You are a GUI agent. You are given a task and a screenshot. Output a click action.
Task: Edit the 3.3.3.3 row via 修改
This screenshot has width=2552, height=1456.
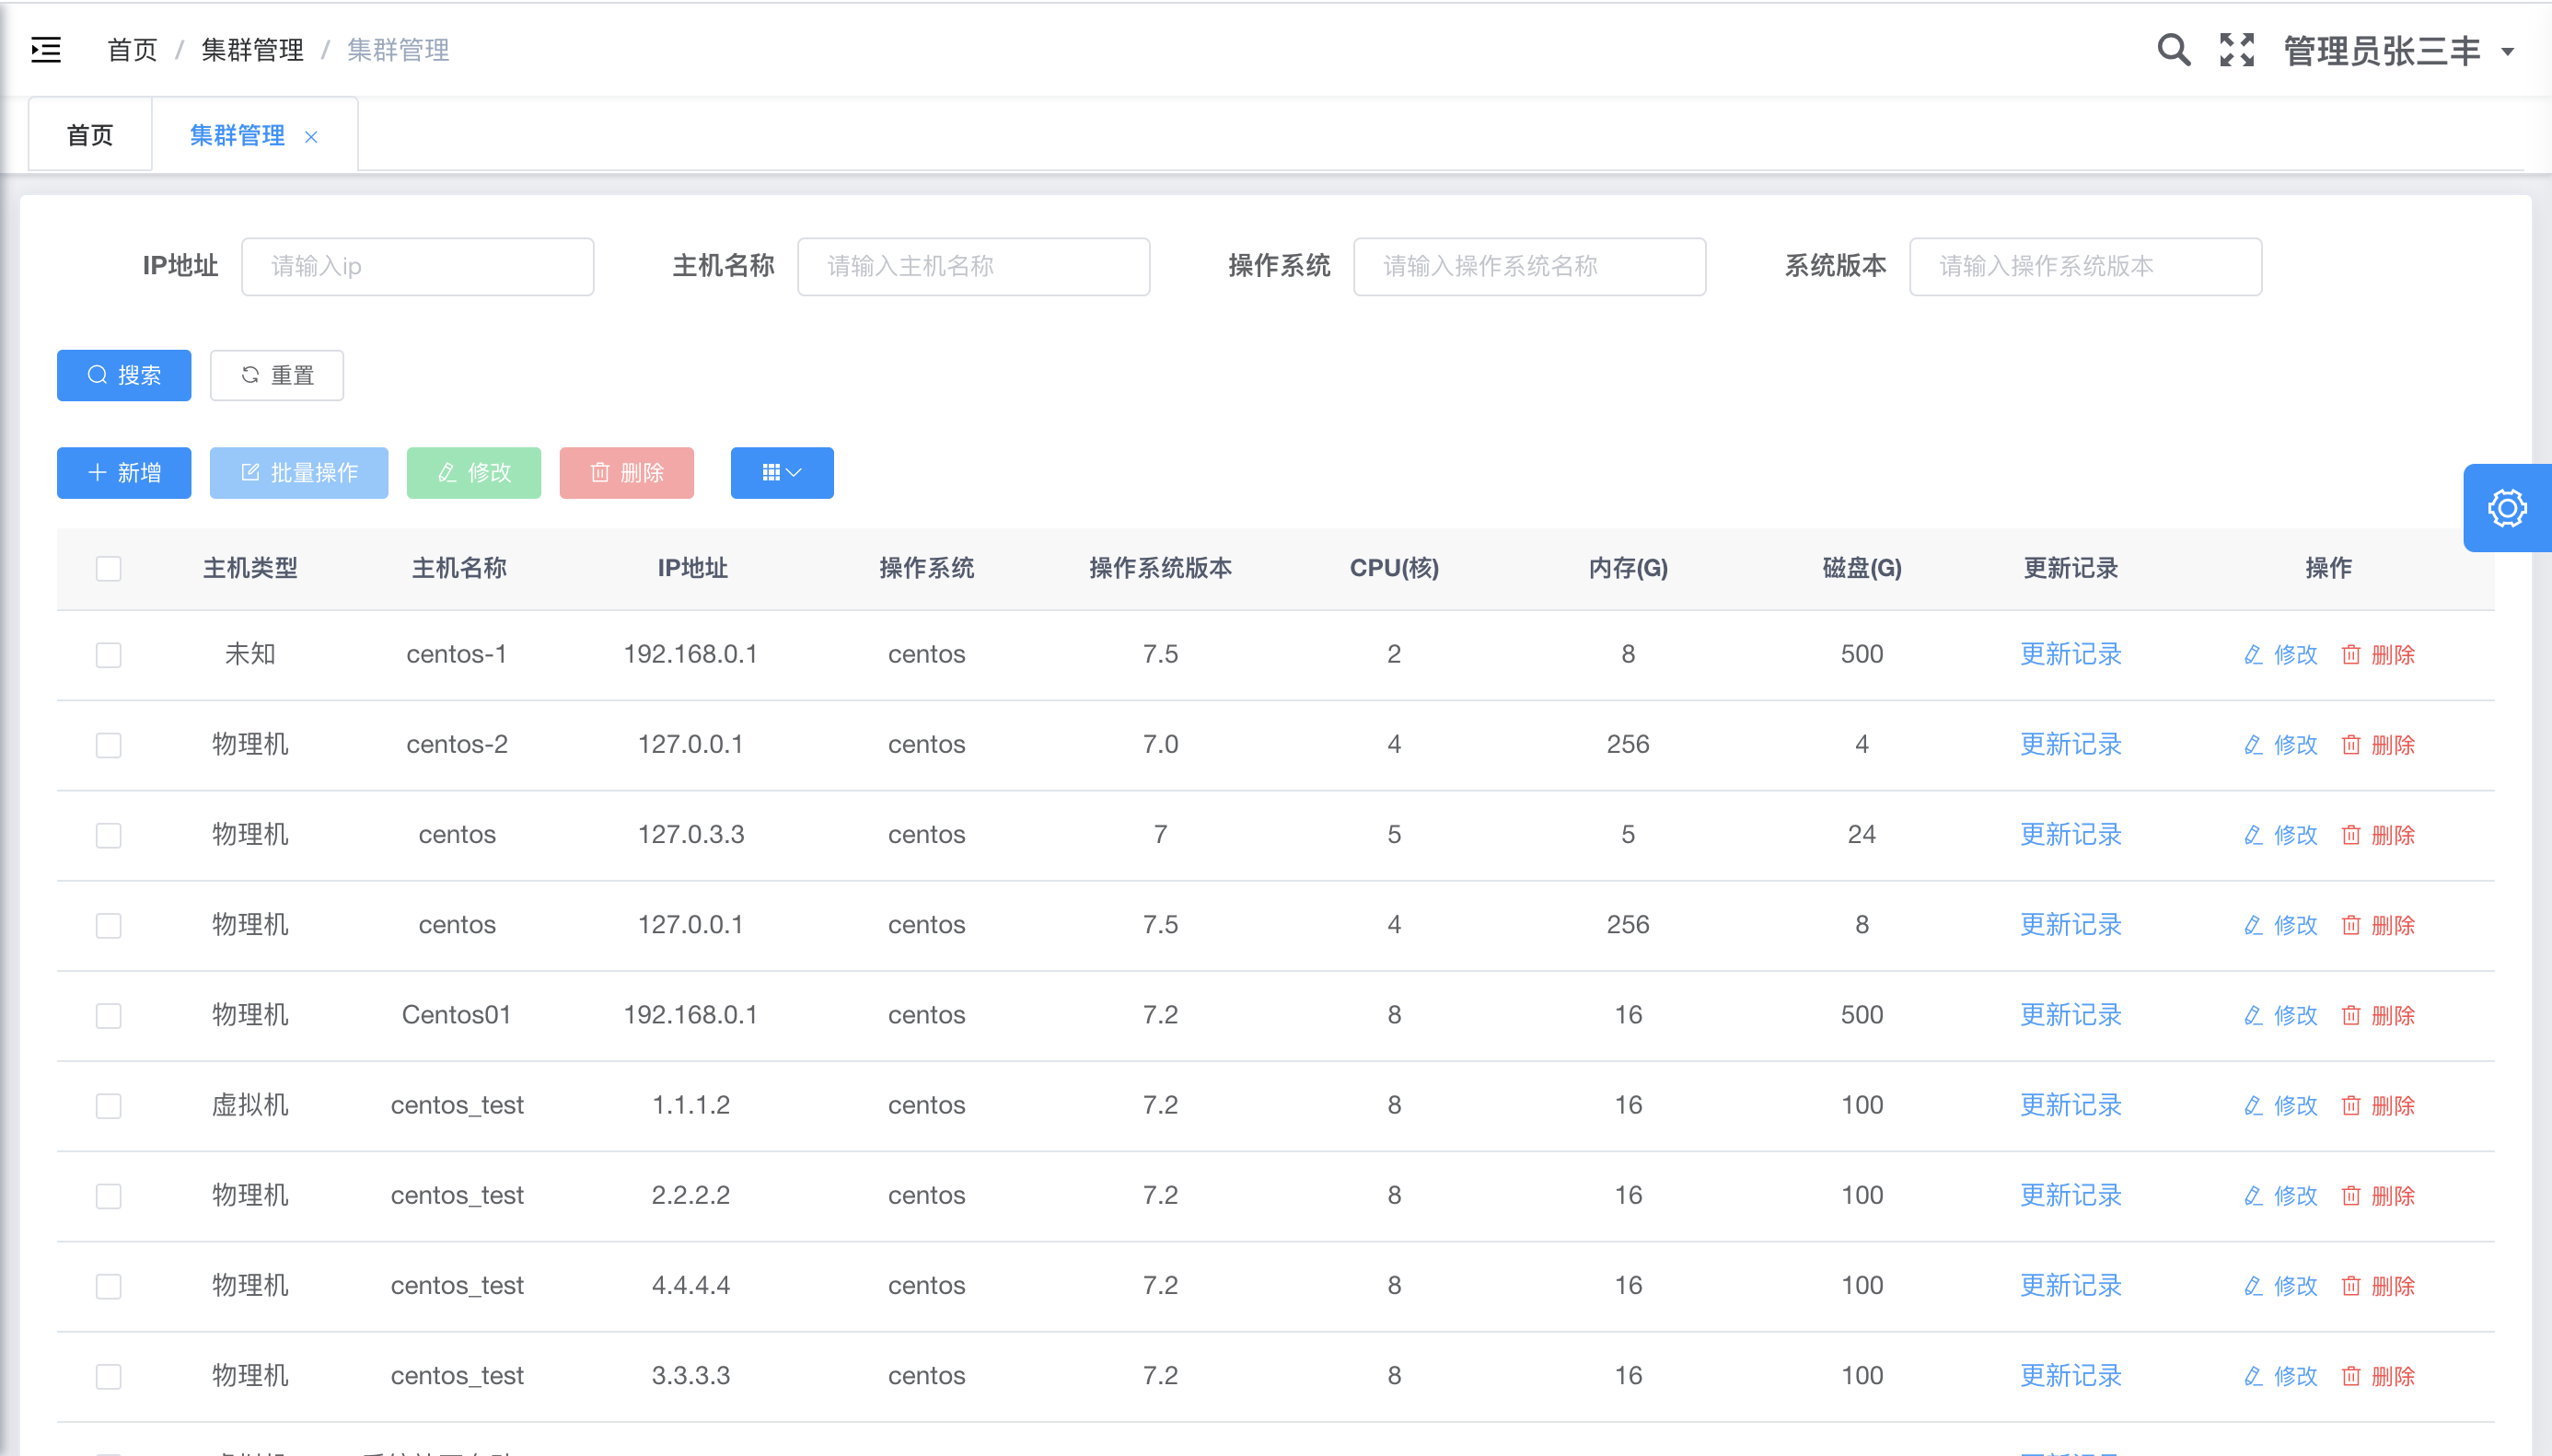[2280, 1376]
